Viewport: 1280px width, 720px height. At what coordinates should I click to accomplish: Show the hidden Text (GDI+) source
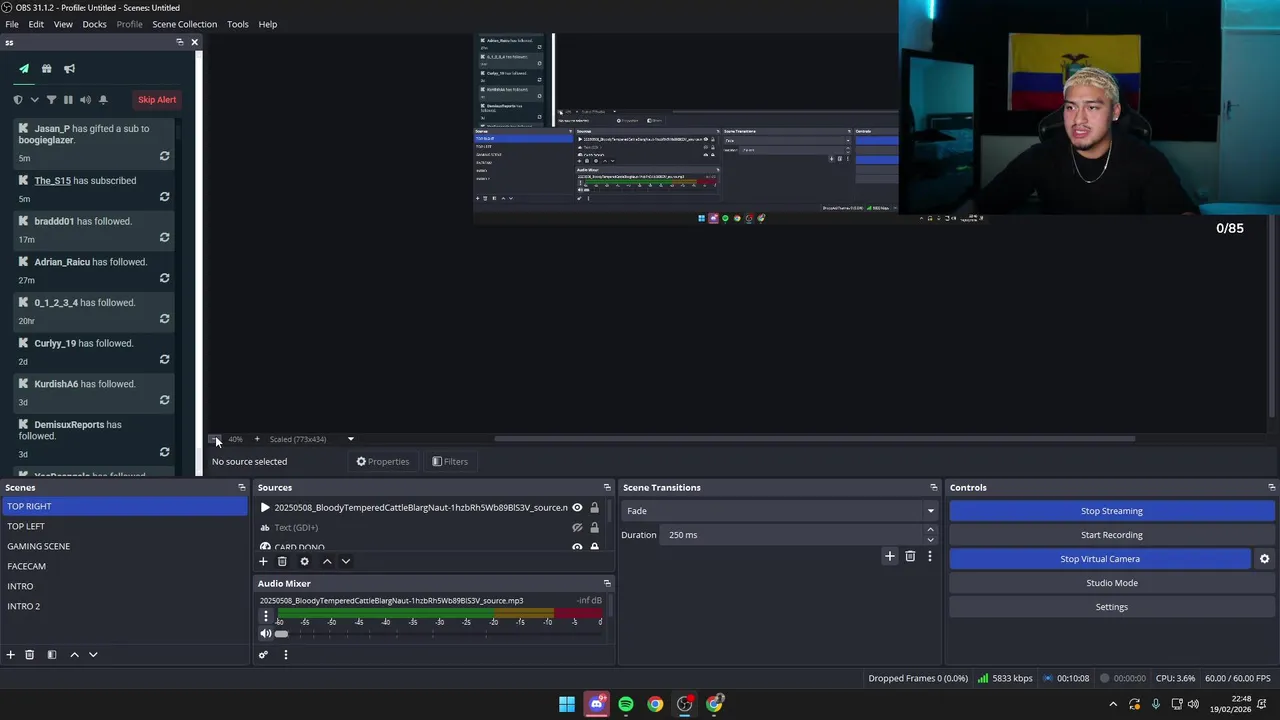pos(577,528)
